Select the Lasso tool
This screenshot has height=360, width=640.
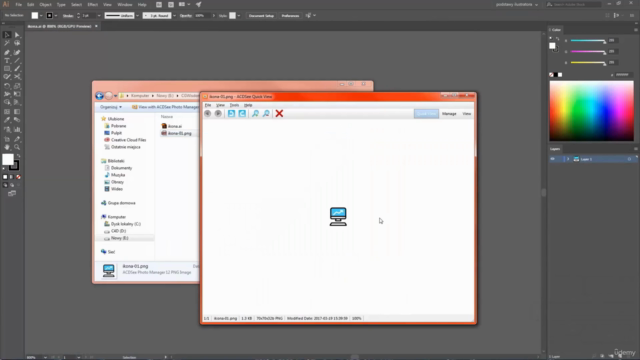point(17,43)
